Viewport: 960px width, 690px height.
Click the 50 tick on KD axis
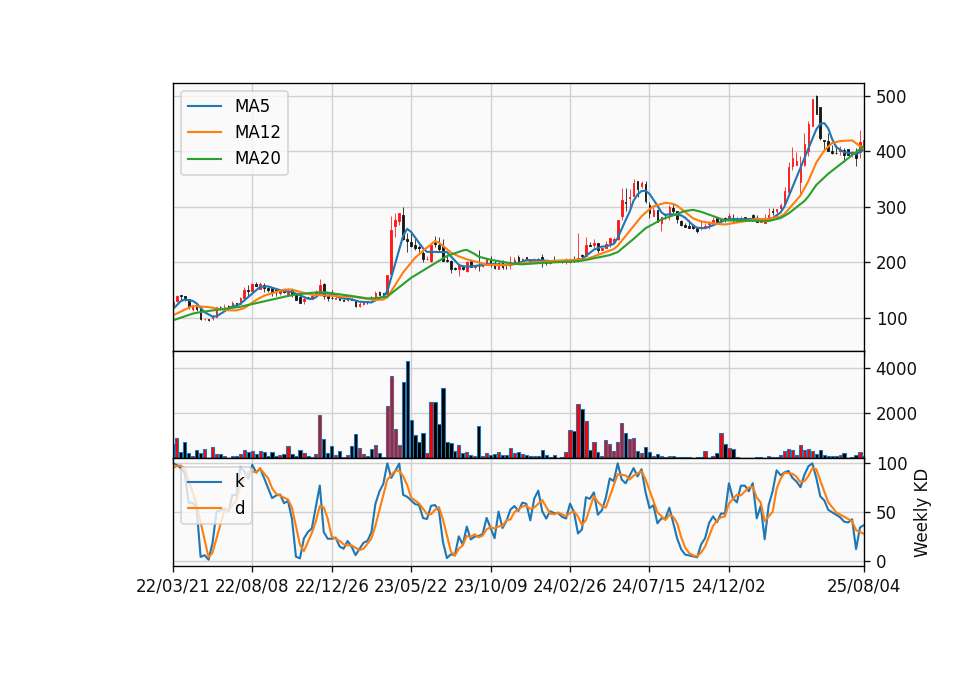[886, 513]
